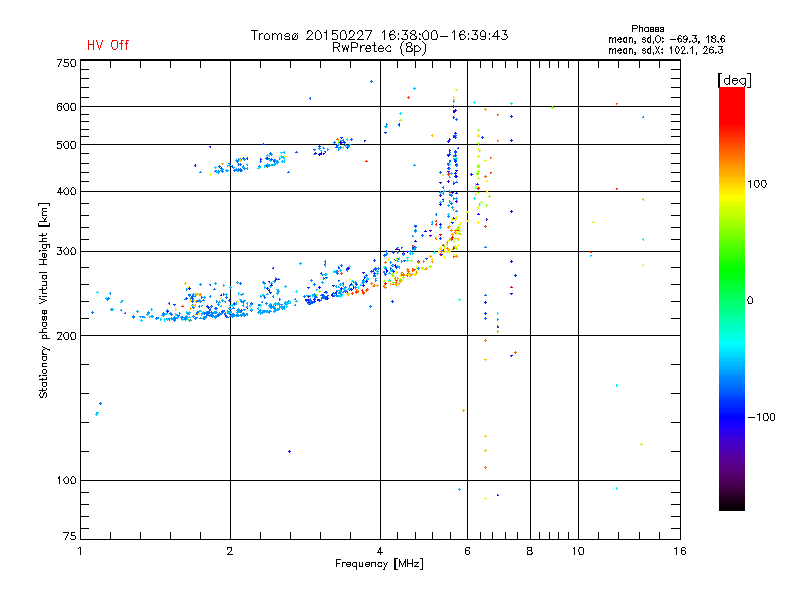
Task: Click the x-axis tick label '16'
Action: tap(680, 551)
